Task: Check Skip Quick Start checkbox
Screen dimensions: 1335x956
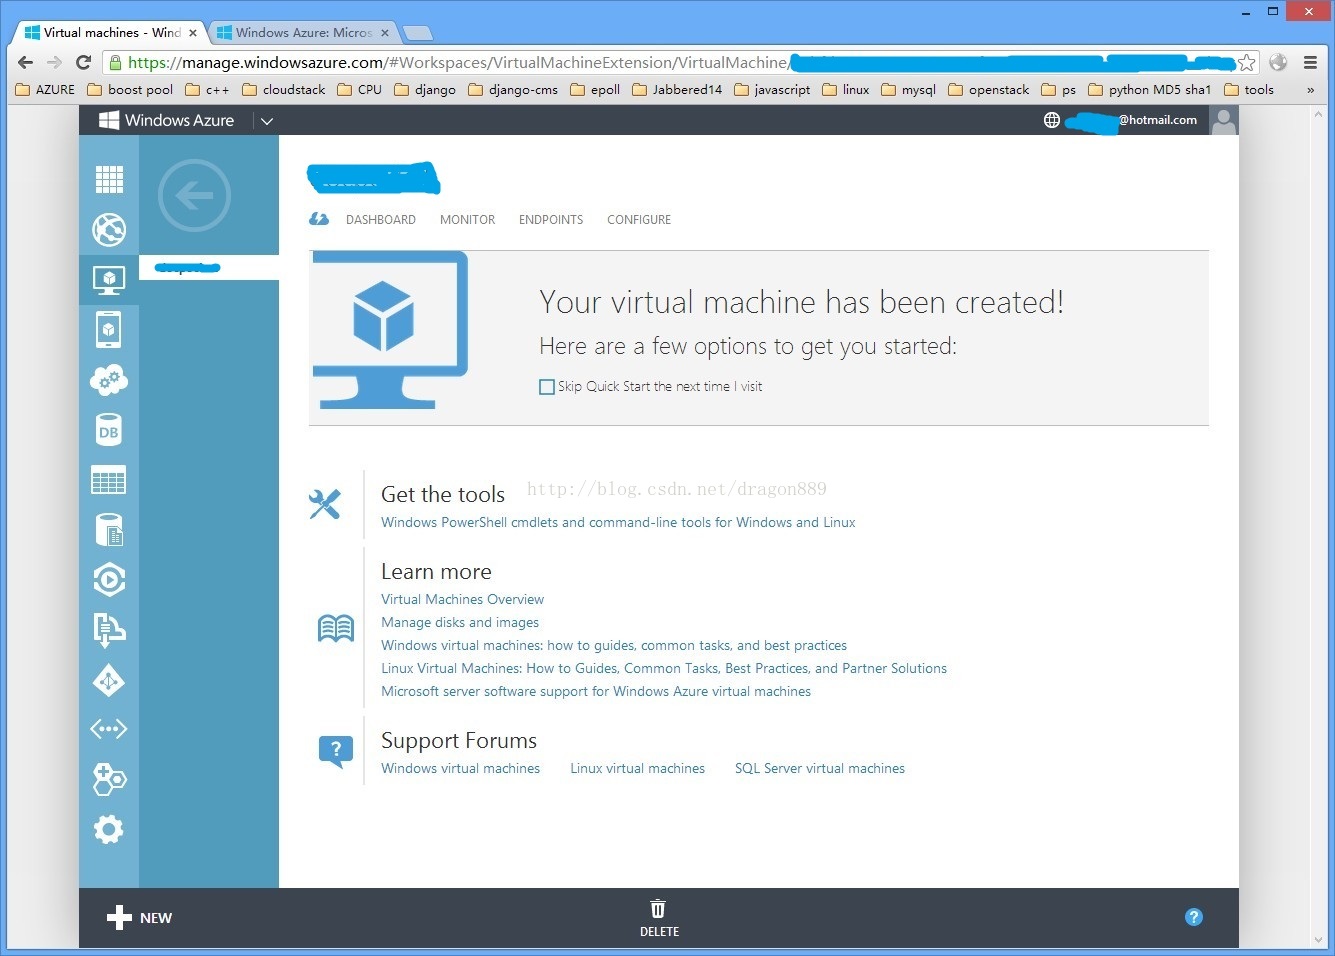Action: [547, 387]
